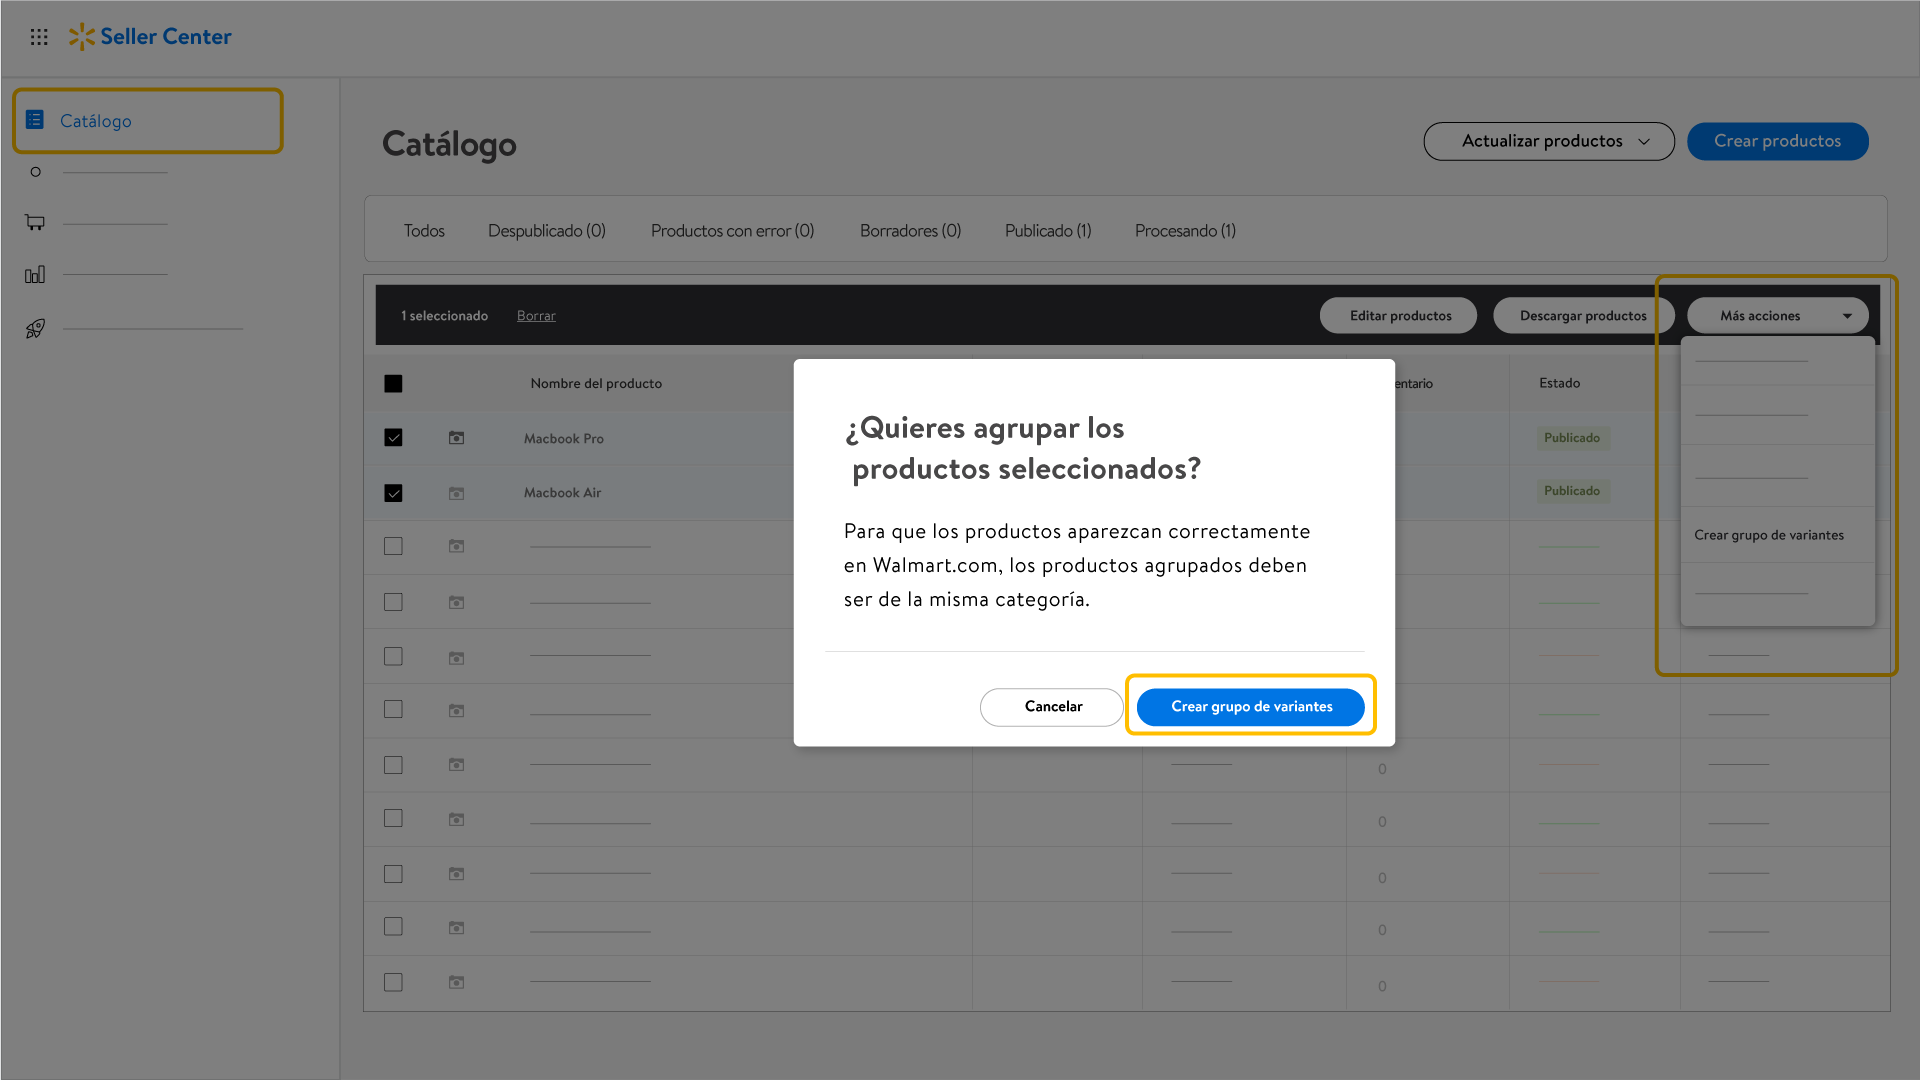Screen dimensions: 1920x1080
Task: Expand the Actualizar productos dropdown
Action: point(1548,141)
